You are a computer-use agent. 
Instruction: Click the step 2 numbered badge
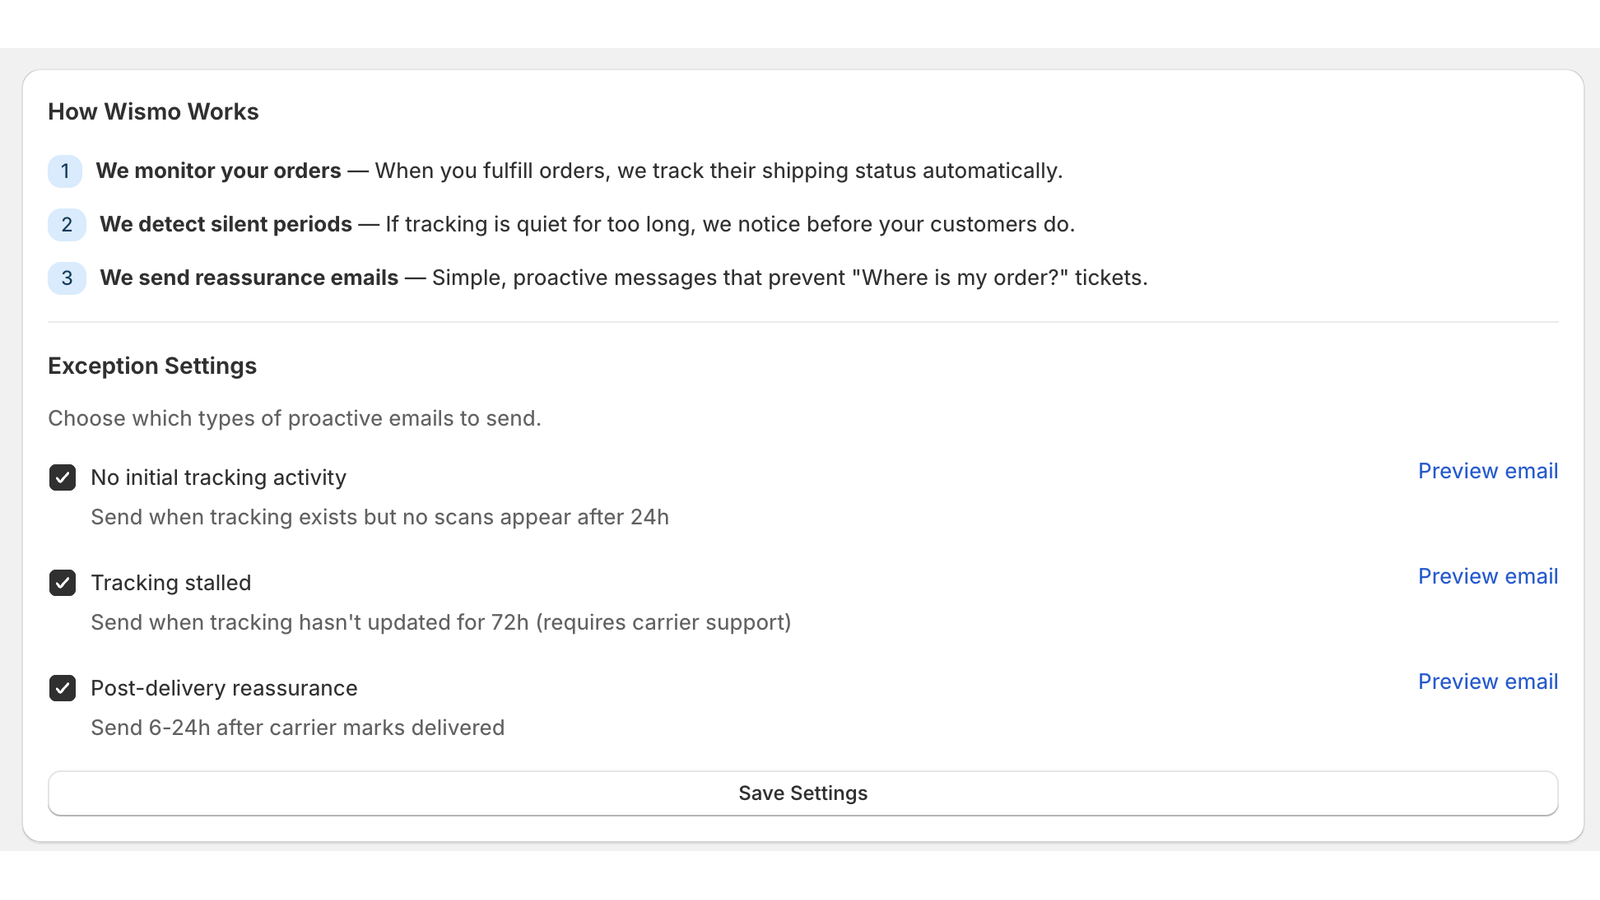coord(66,224)
